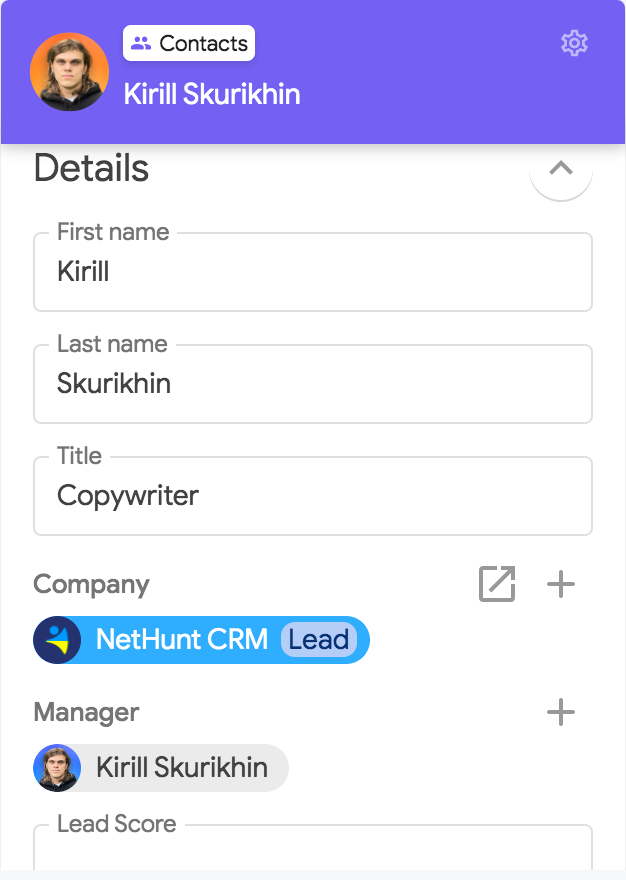The height and width of the screenshot is (880, 626).
Task: Click the Kirill Skurikhin header name
Action: [x=212, y=94]
